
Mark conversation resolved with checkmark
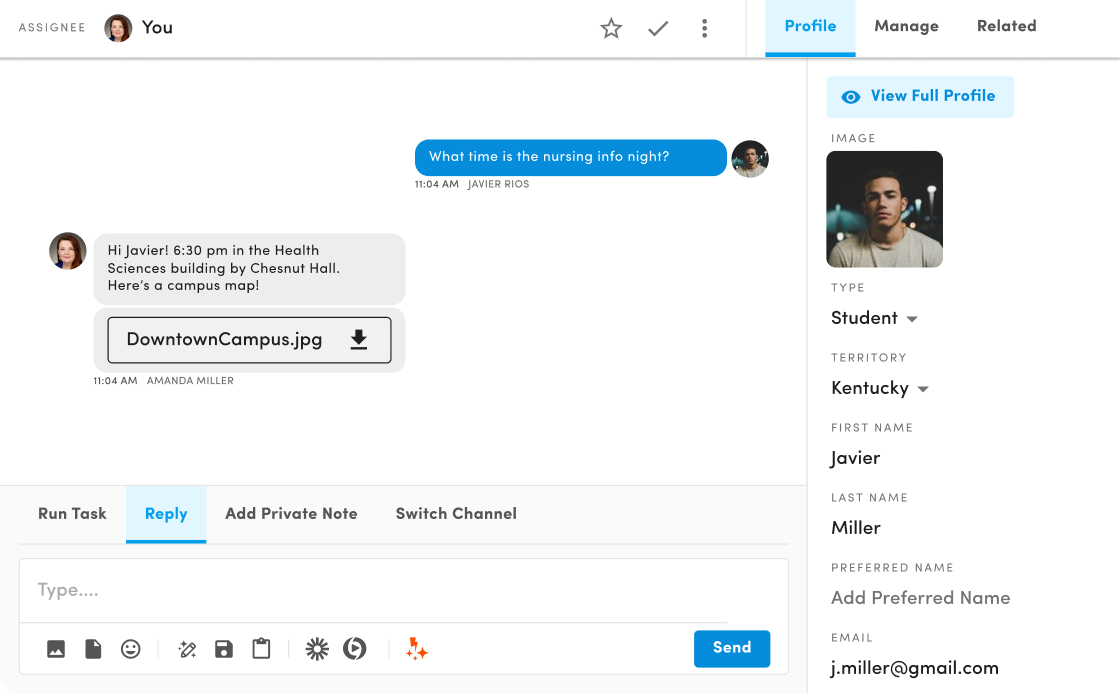point(658,28)
